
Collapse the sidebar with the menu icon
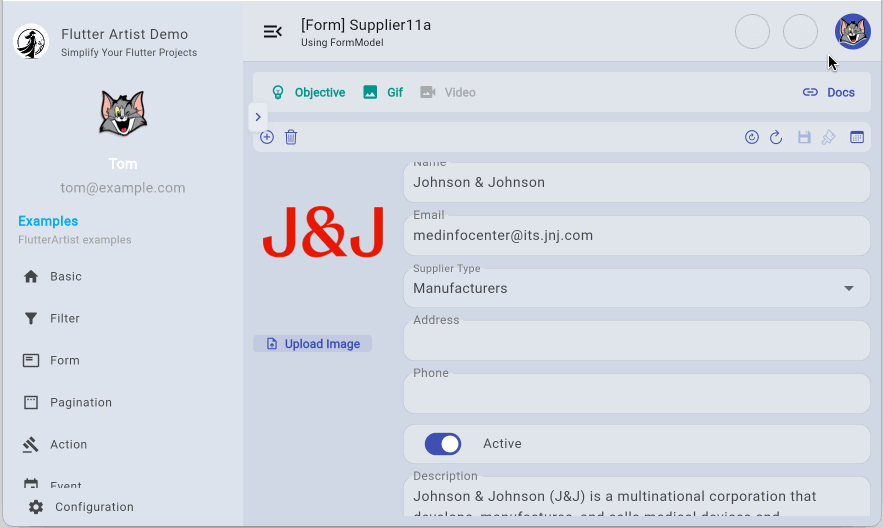[272, 32]
